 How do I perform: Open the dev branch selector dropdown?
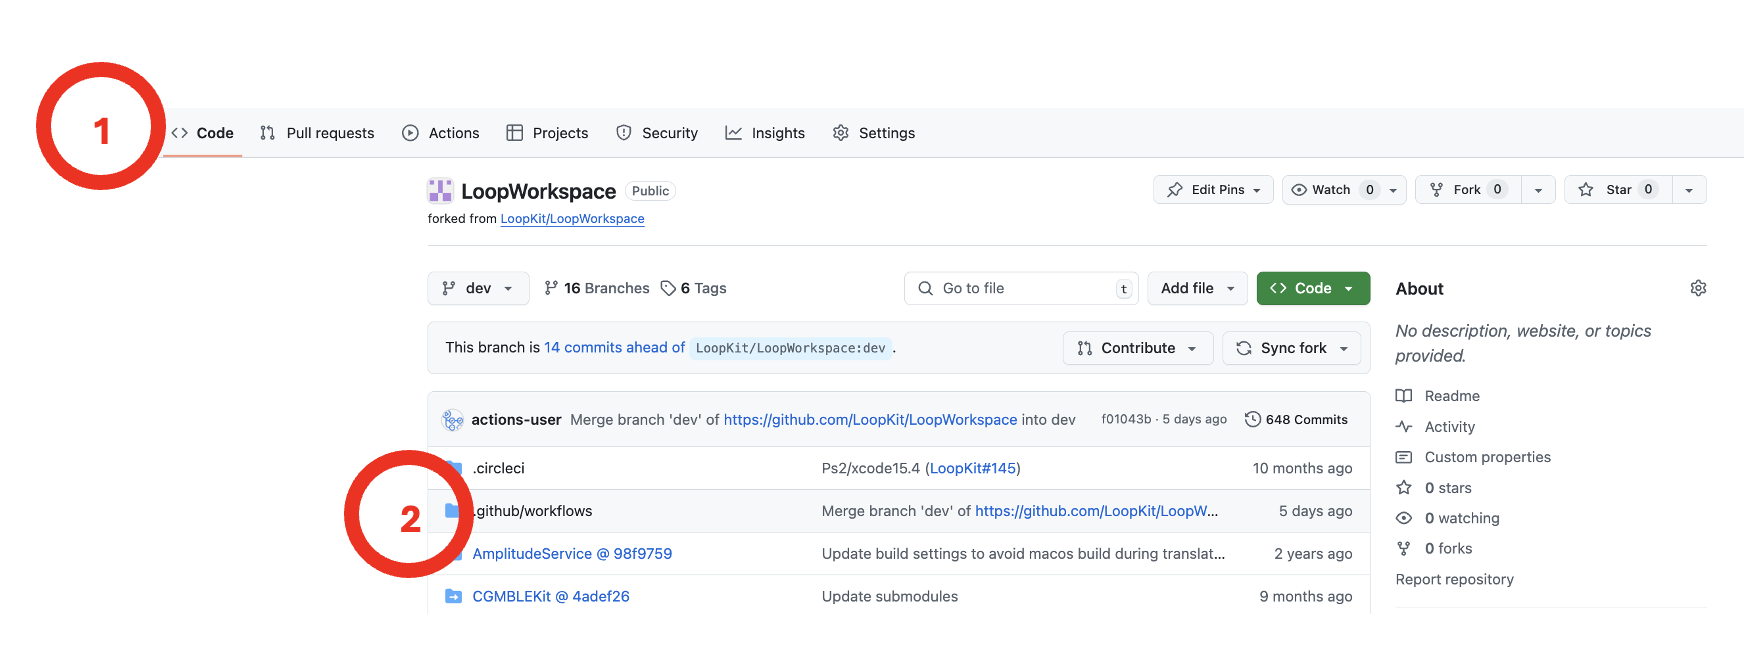[x=478, y=288]
